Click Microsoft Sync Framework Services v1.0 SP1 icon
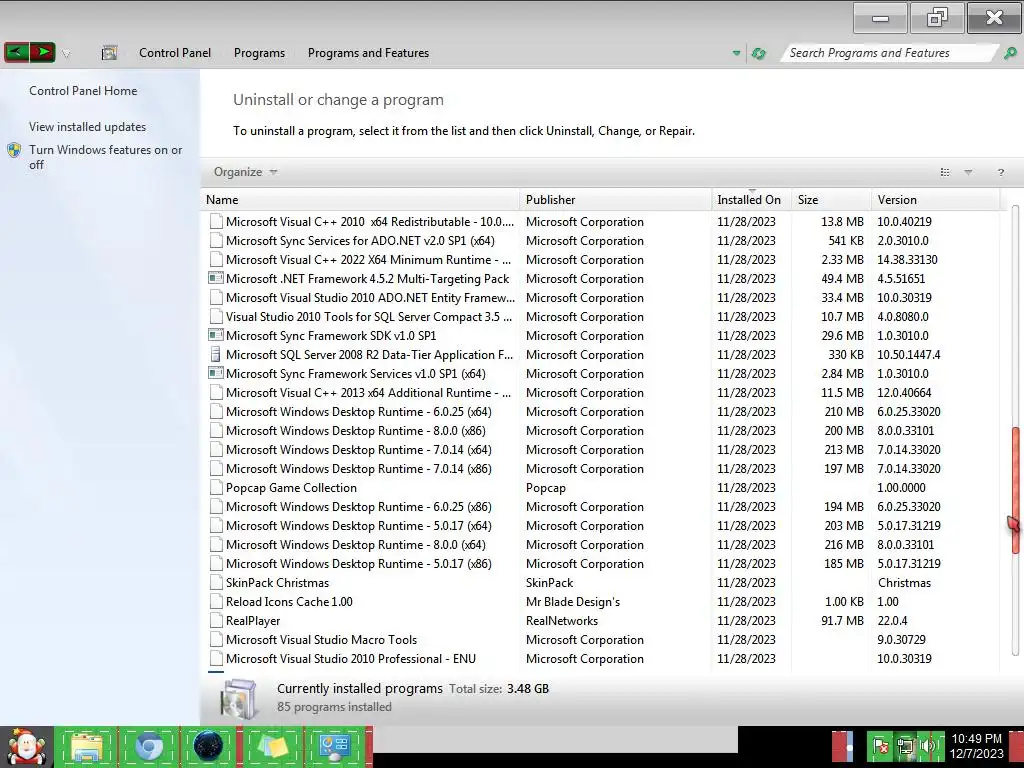 [x=216, y=373]
